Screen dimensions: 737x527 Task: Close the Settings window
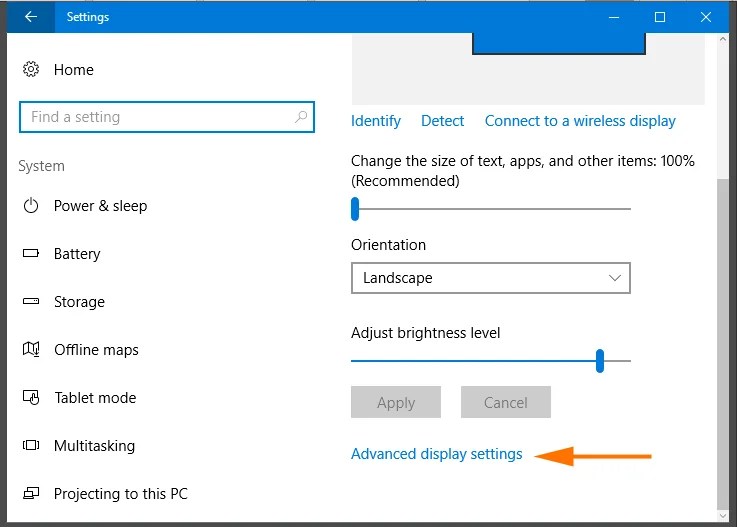(x=706, y=17)
